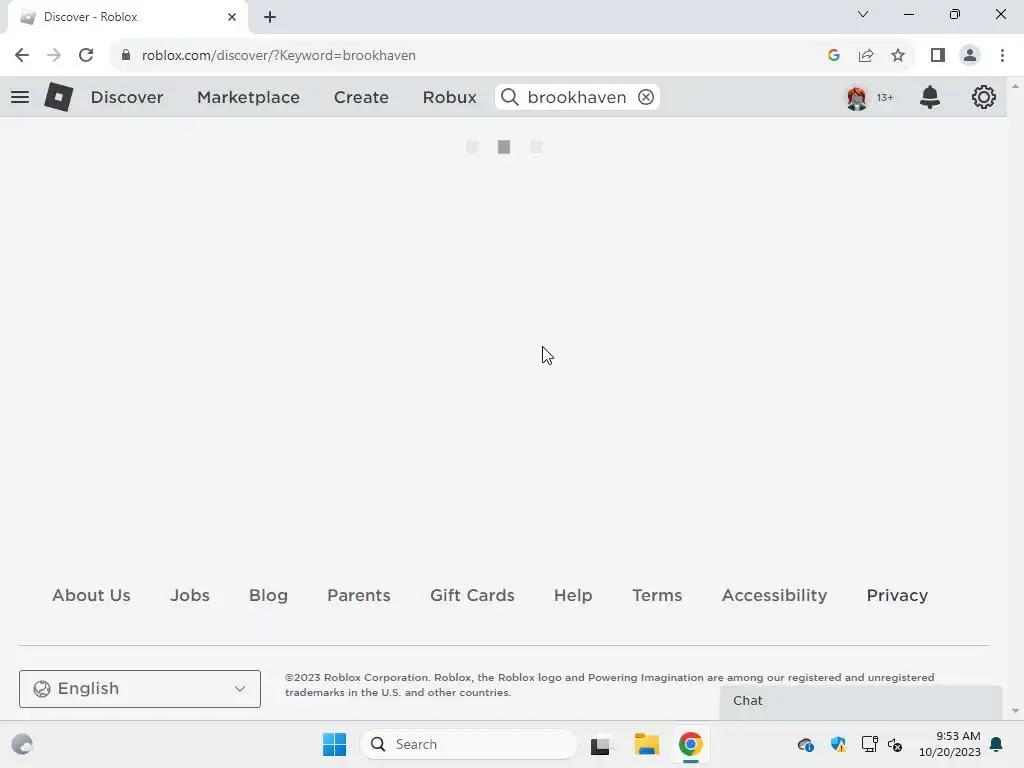Image resolution: width=1024 pixels, height=768 pixels.
Task: Click page scrollbar down arrow
Action: pos(1015,711)
